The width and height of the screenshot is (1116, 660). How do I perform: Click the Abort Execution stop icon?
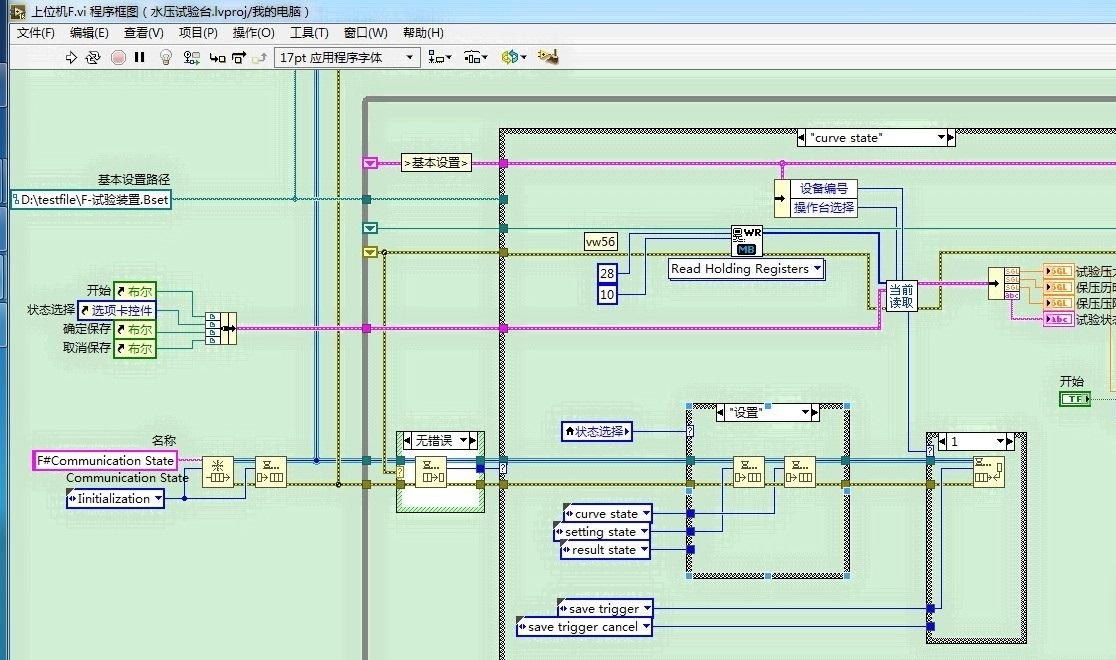point(119,58)
